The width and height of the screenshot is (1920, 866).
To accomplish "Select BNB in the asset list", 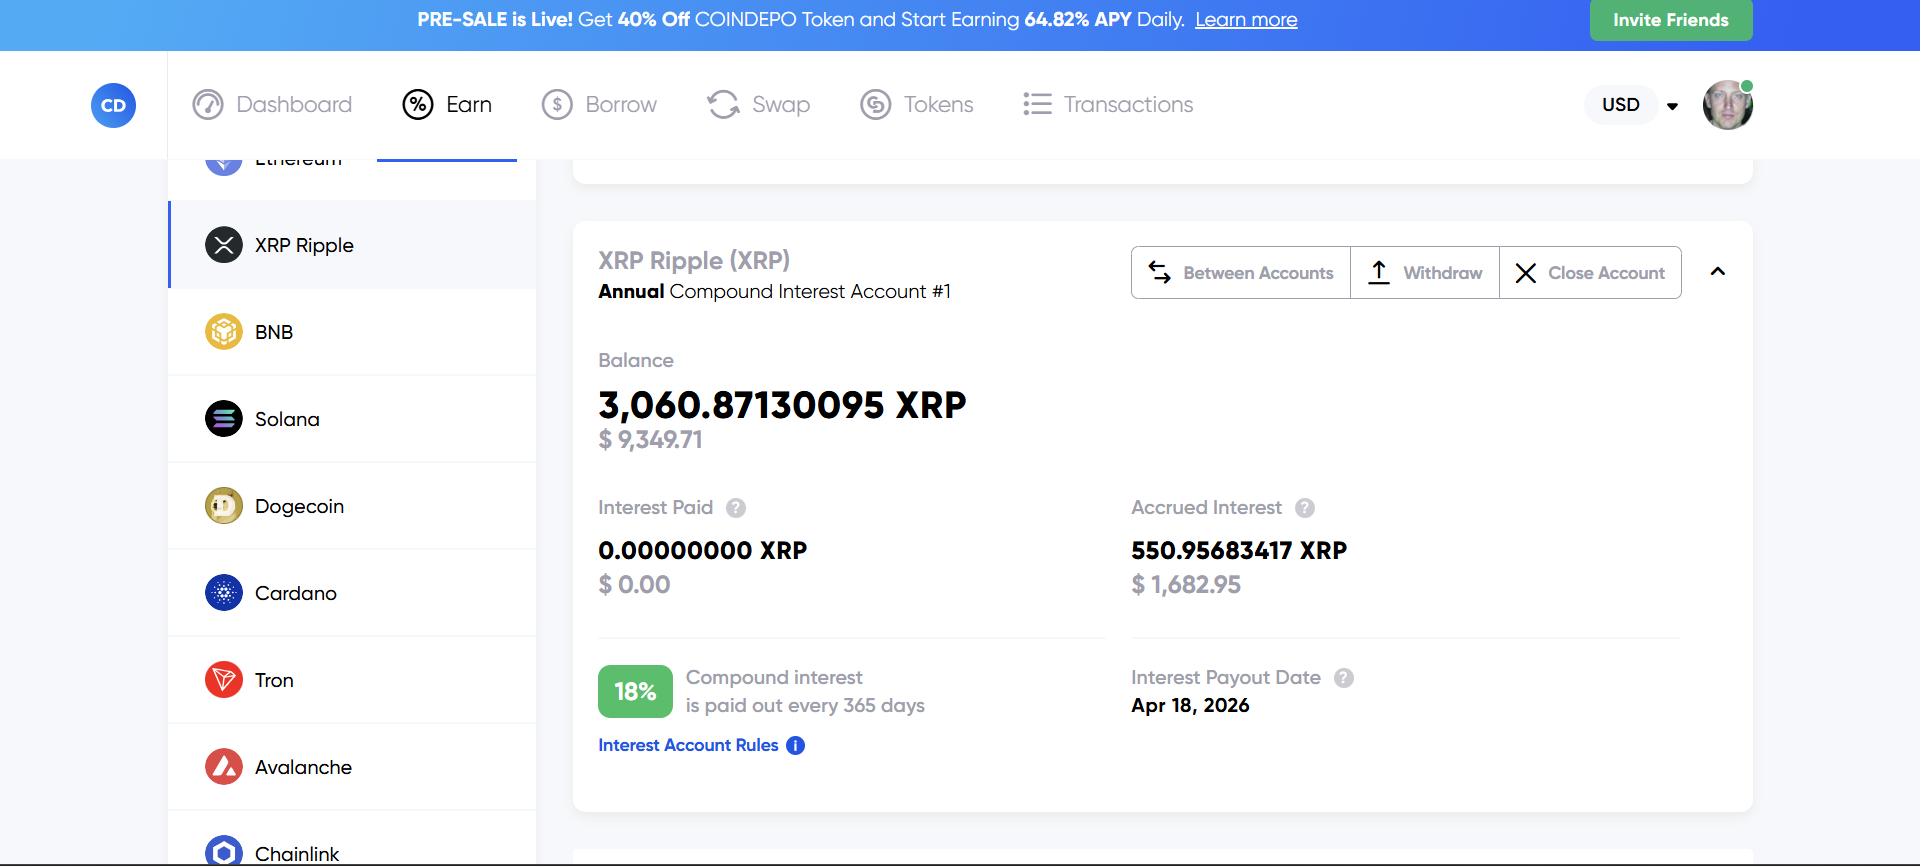I will (x=353, y=332).
